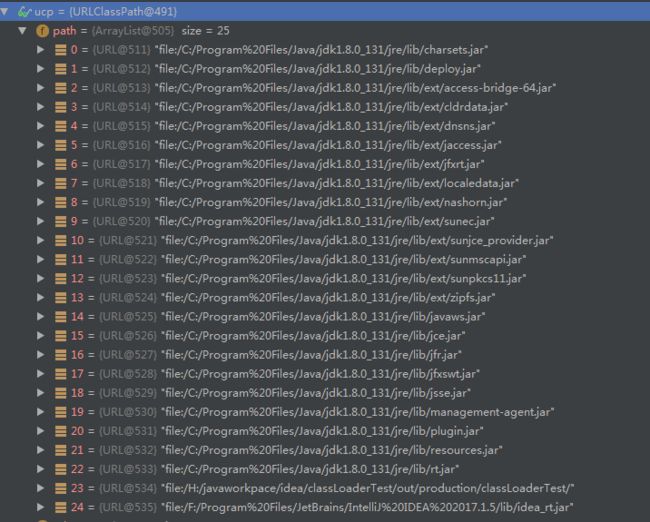Click array element icon of localedata.jar row
The image size is (650, 522).
tap(61, 184)
